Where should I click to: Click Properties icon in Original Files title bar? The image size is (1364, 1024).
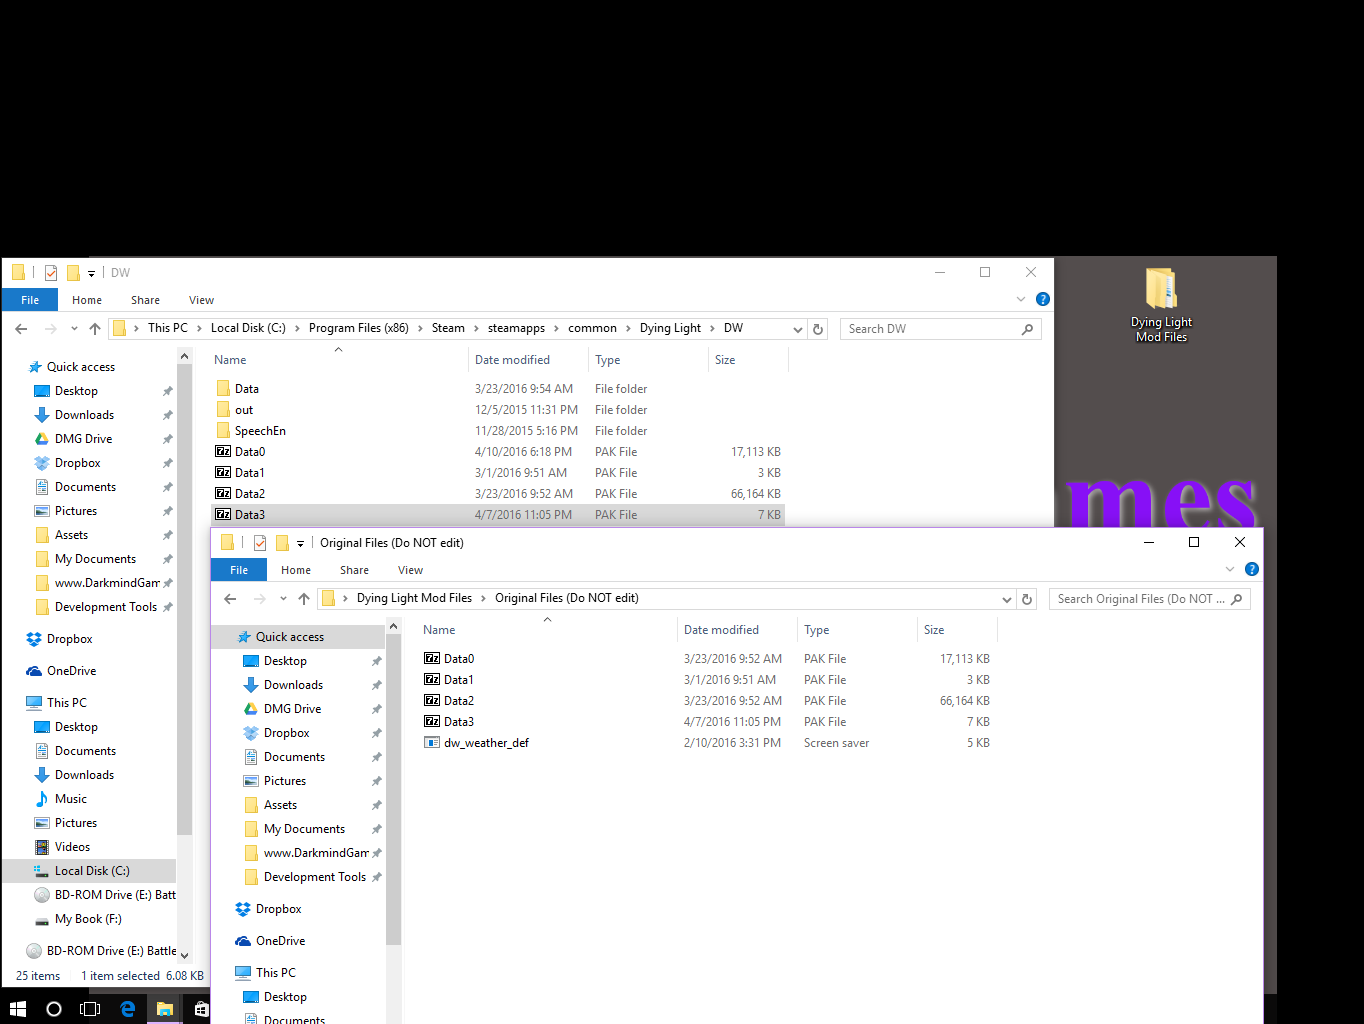(x=260, y=543)
